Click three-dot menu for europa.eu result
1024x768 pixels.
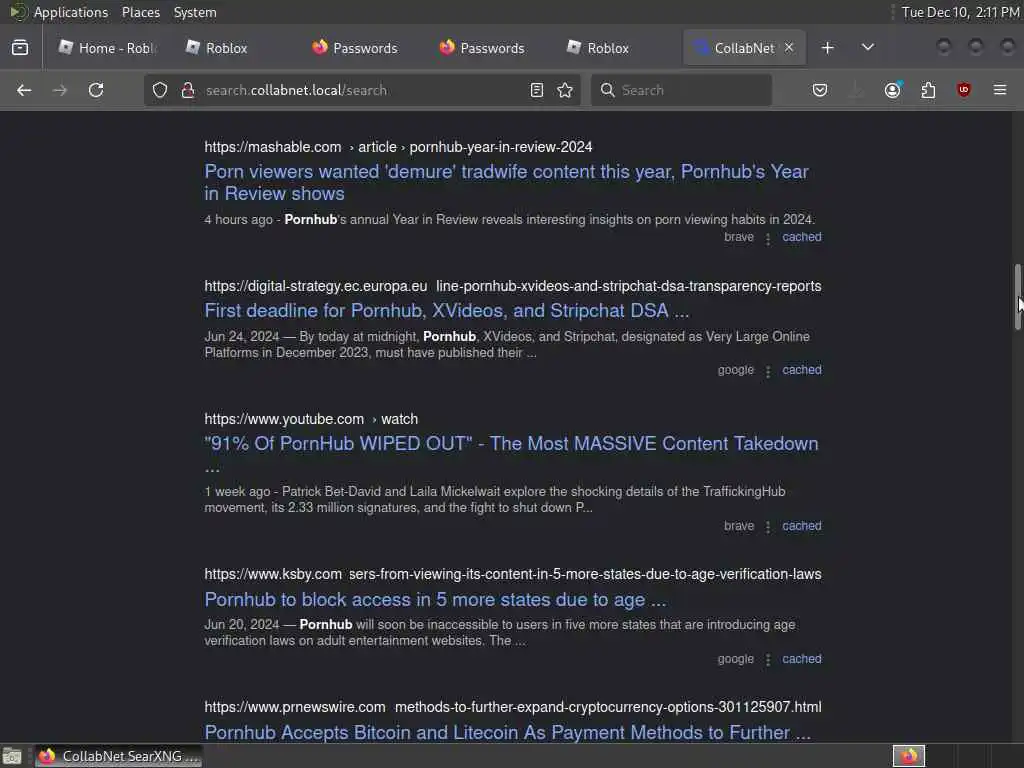point(768,371)
